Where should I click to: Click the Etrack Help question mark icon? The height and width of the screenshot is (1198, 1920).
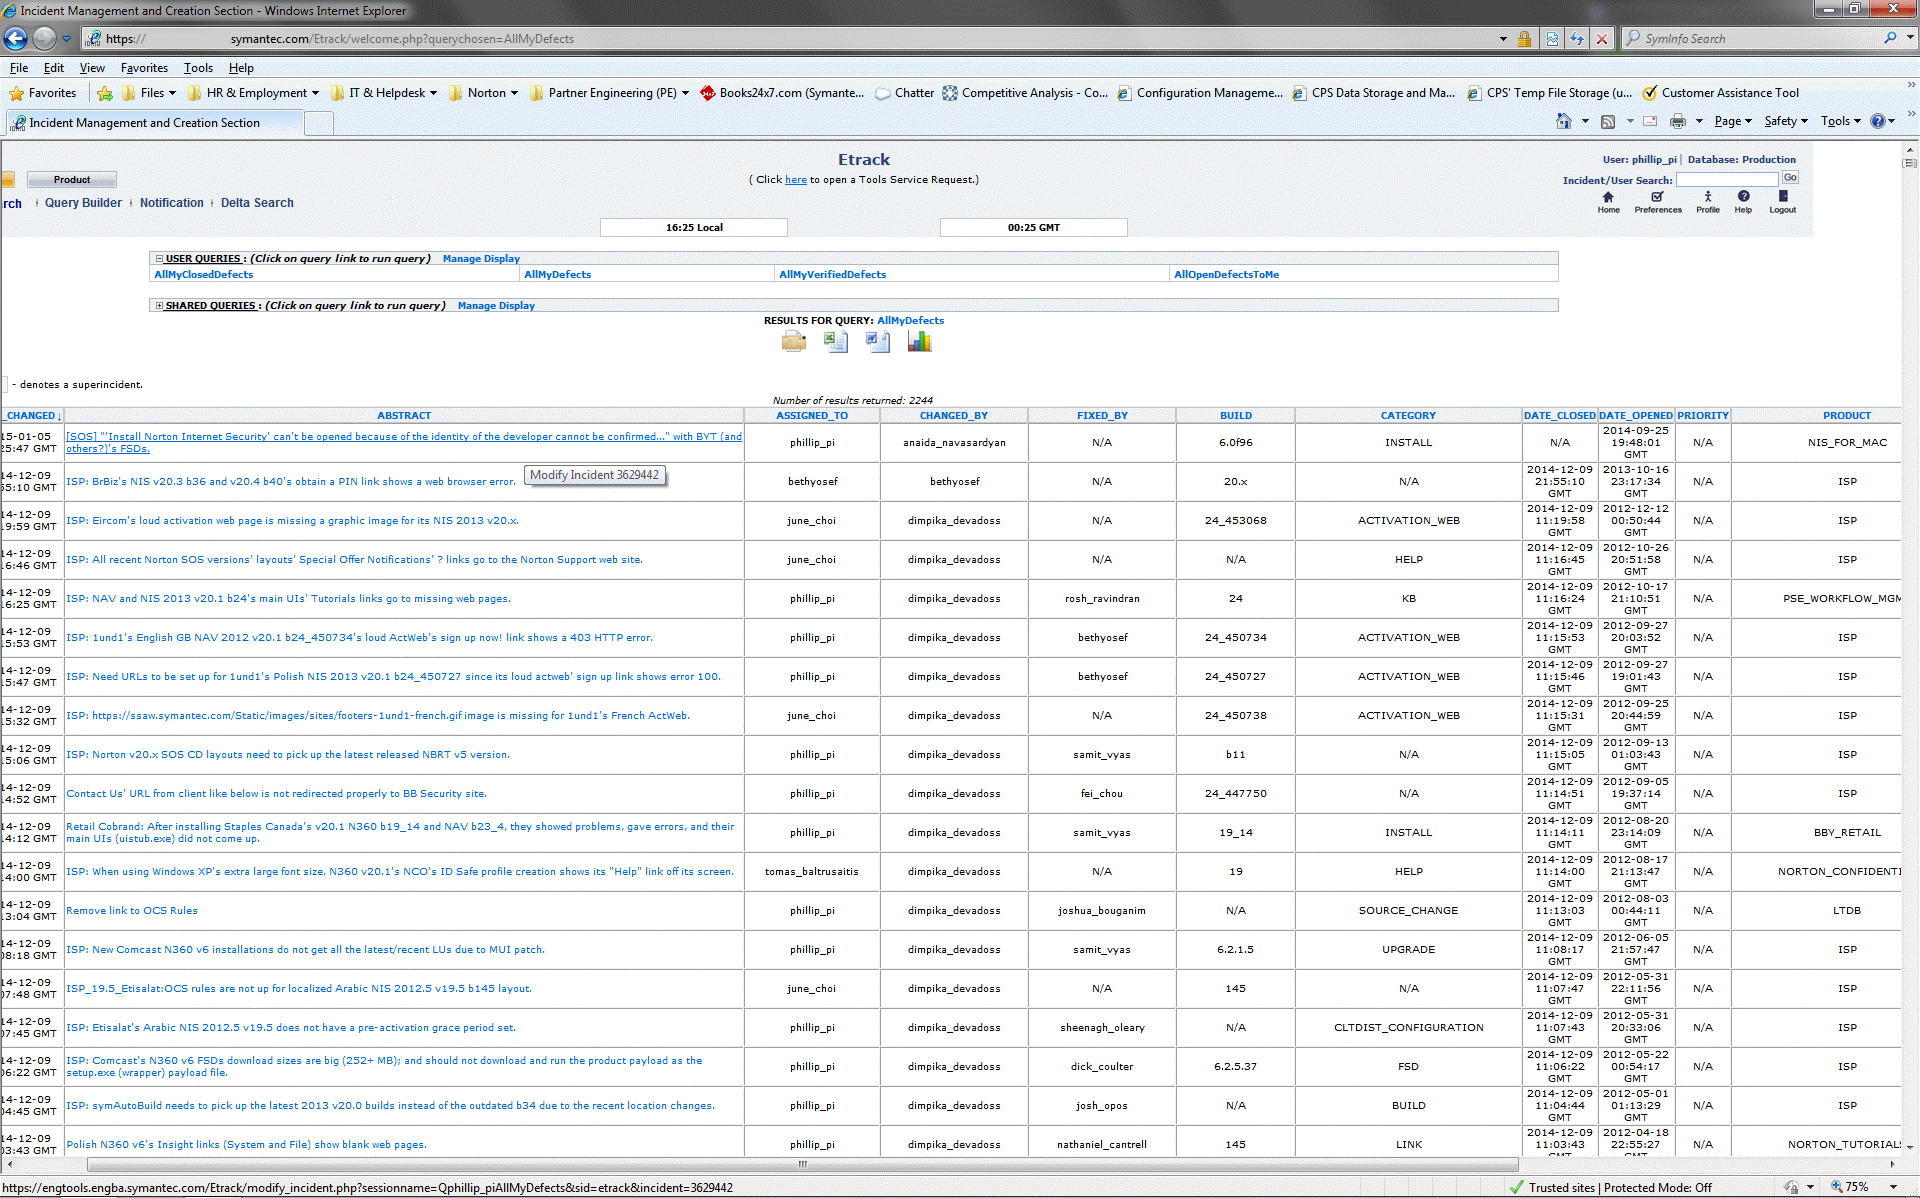pyautogui.click(x=1743, y=198)
